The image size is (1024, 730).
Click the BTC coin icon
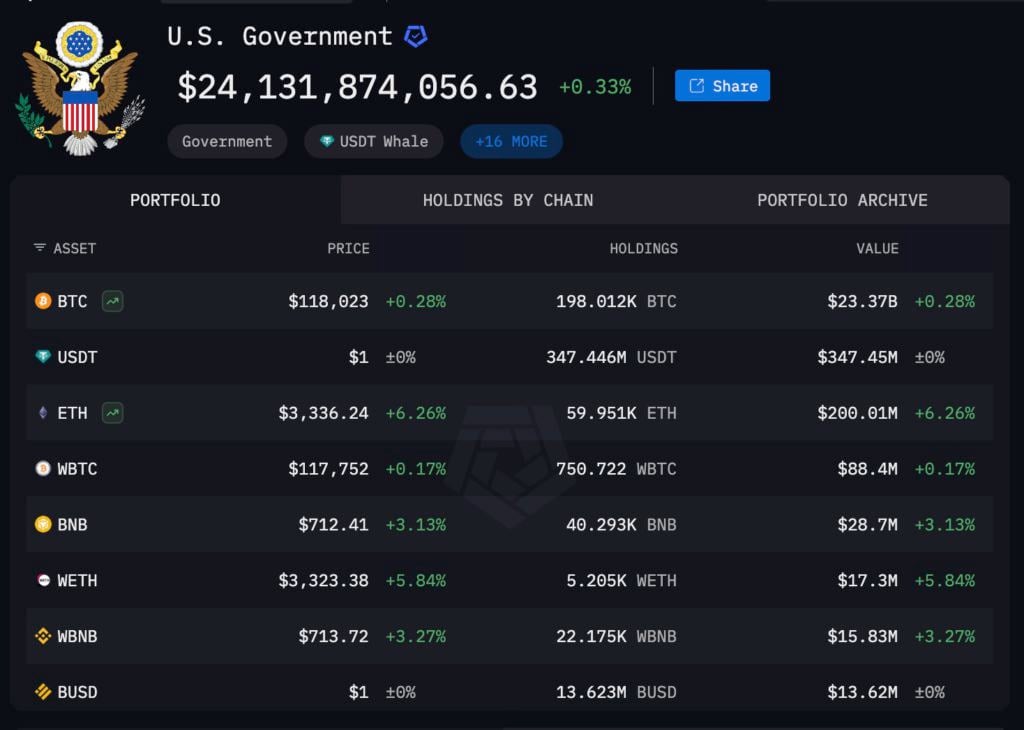(x=43, y=301)
